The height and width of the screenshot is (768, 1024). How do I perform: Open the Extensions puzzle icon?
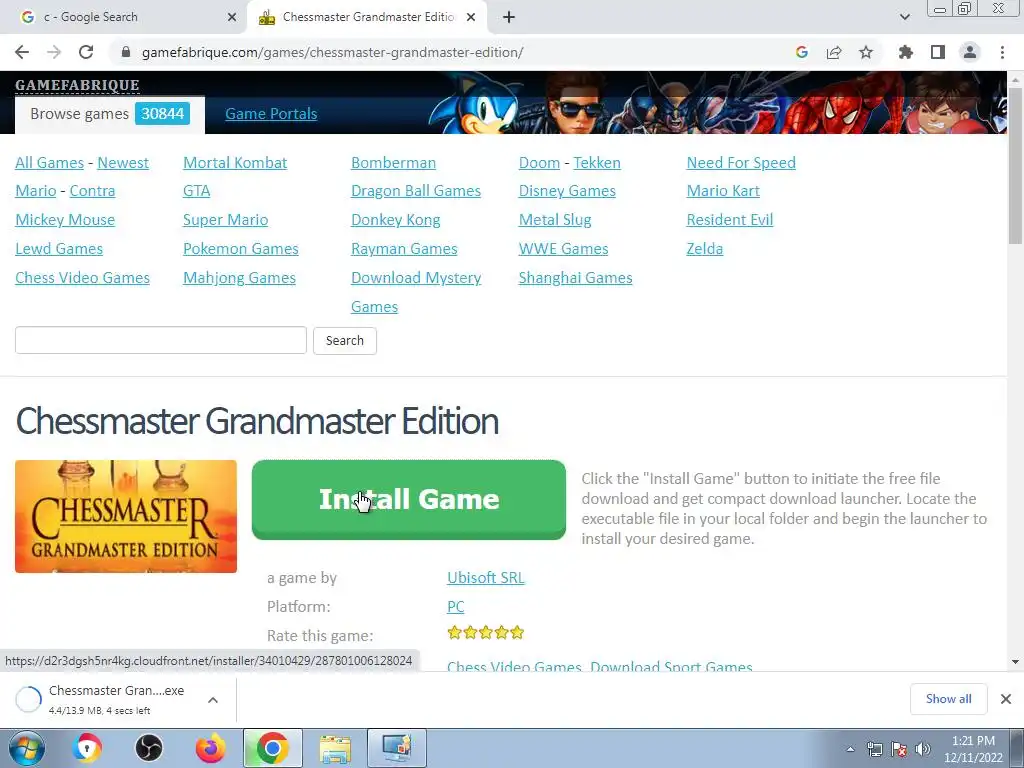(906, 52)
